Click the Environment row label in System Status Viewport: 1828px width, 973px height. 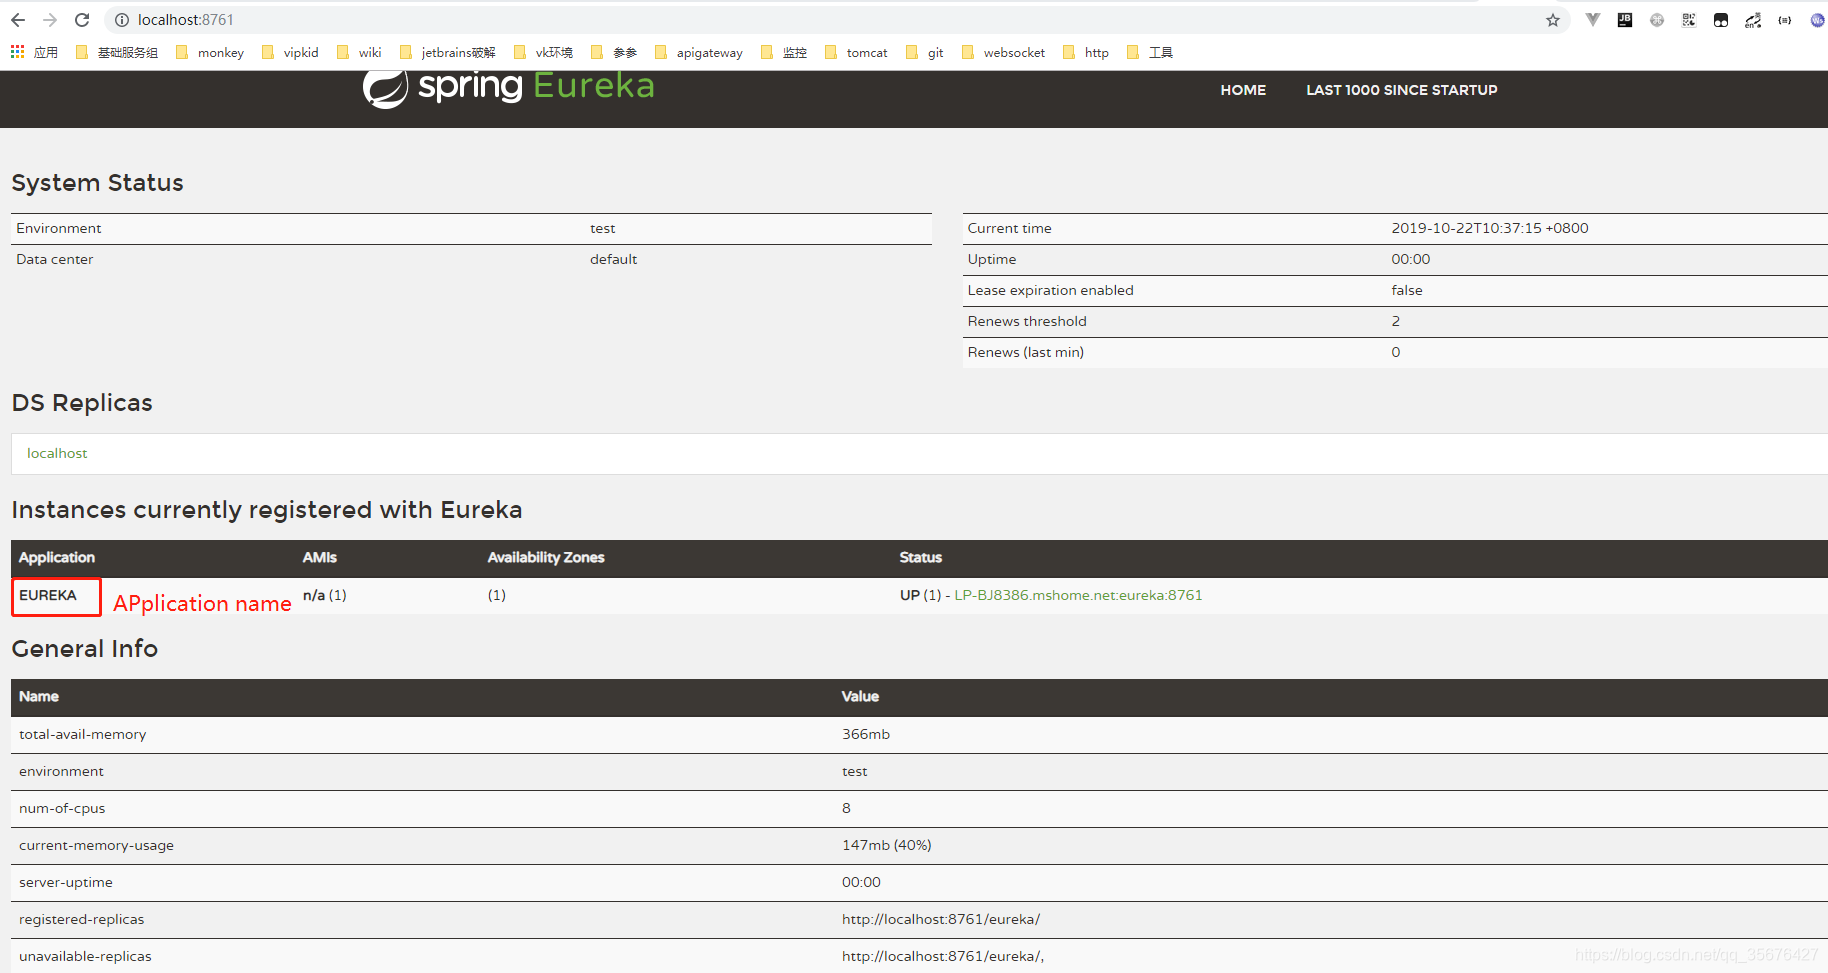[x=59, y=228]
